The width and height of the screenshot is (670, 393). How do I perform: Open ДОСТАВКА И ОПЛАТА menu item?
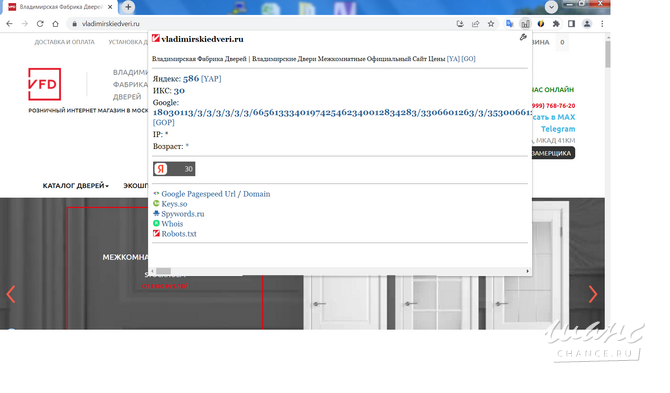pos(65,42)
